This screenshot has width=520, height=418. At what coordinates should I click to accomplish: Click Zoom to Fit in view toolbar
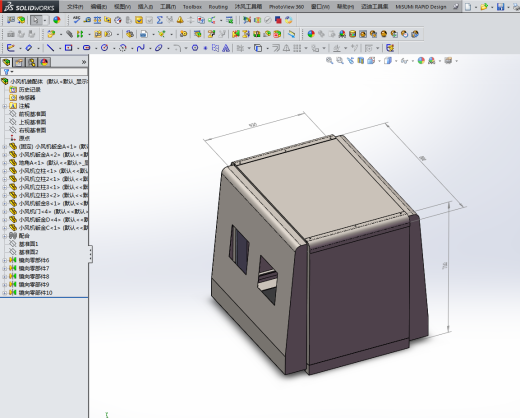[329, 61]
